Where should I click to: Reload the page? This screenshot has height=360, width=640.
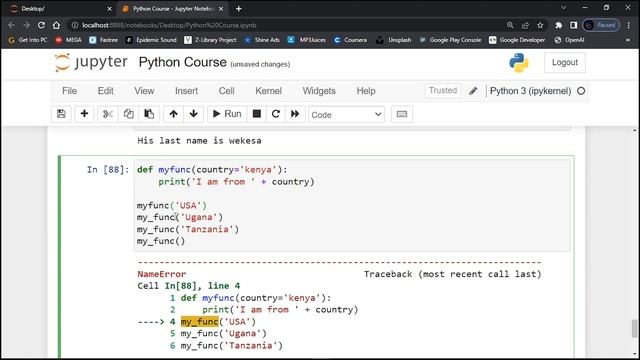pos(41,25)
